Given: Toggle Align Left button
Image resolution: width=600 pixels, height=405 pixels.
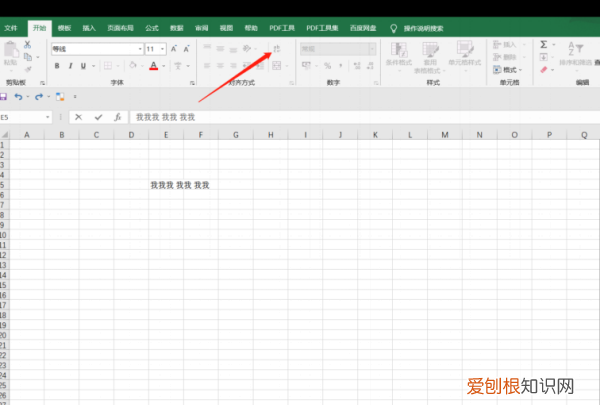Looking at the screenshot, I should point(207,65).
